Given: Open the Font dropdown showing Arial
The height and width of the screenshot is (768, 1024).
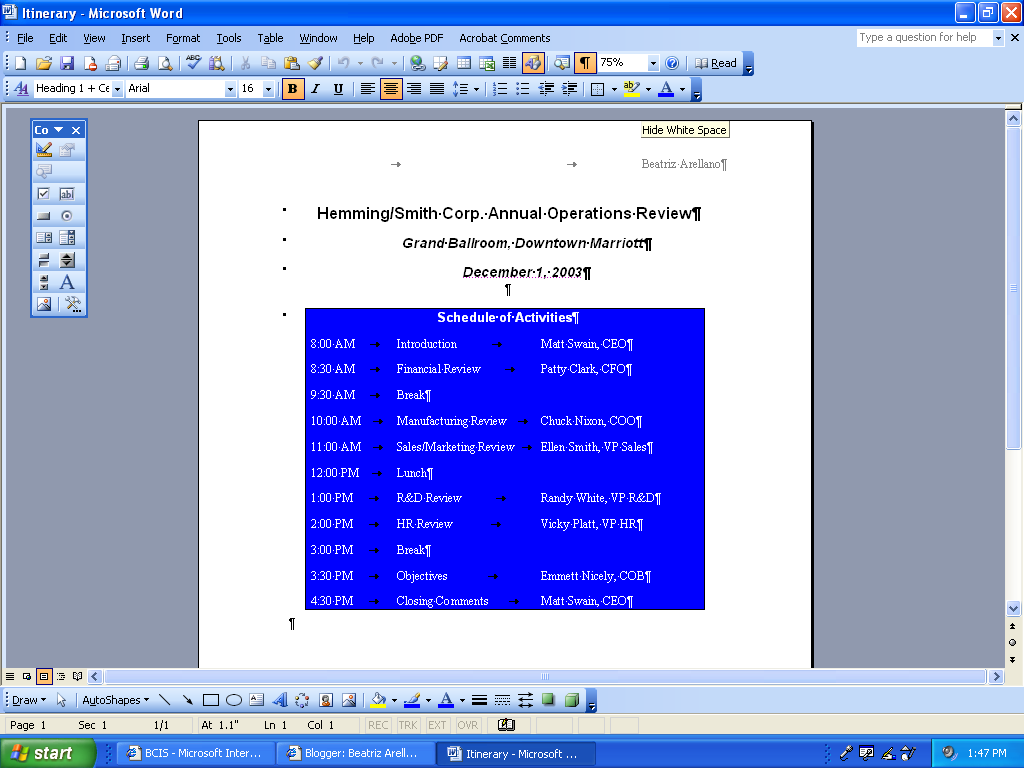Looking at the screenshot, I should [x=229, y=89].
